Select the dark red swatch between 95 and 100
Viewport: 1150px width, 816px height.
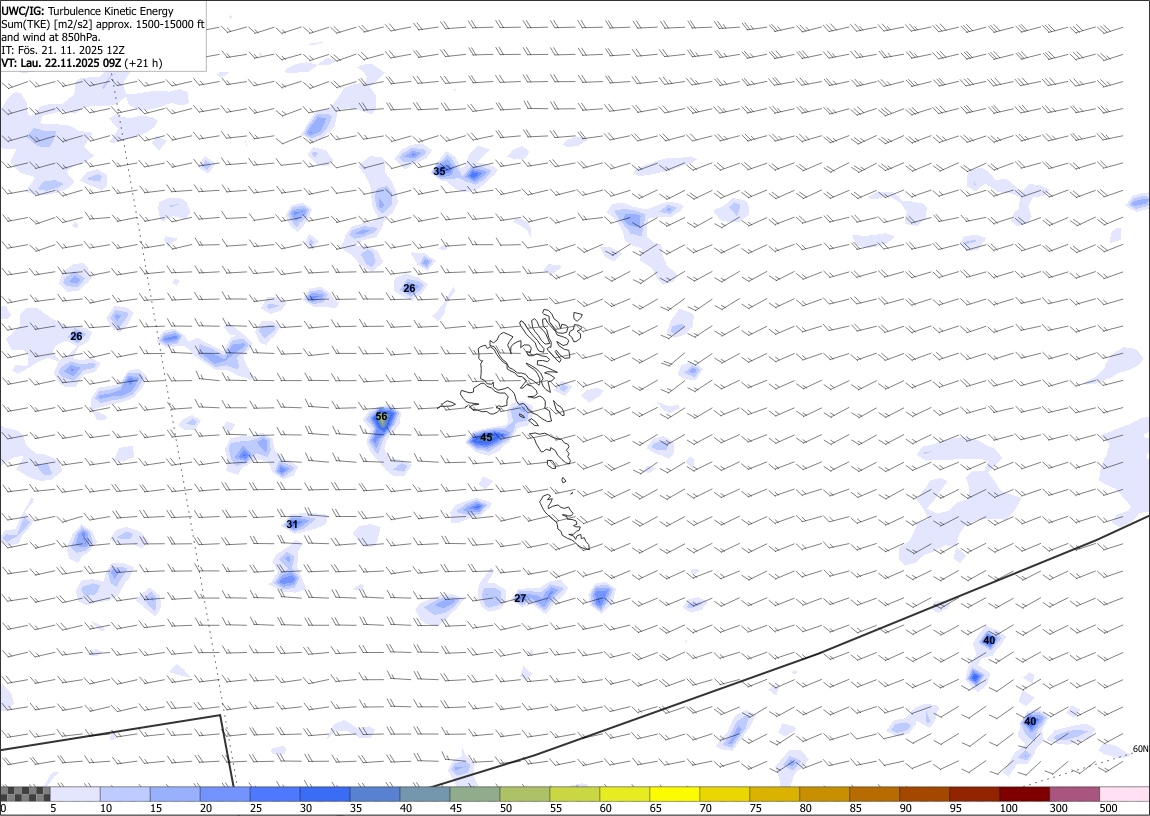(973, 793)
